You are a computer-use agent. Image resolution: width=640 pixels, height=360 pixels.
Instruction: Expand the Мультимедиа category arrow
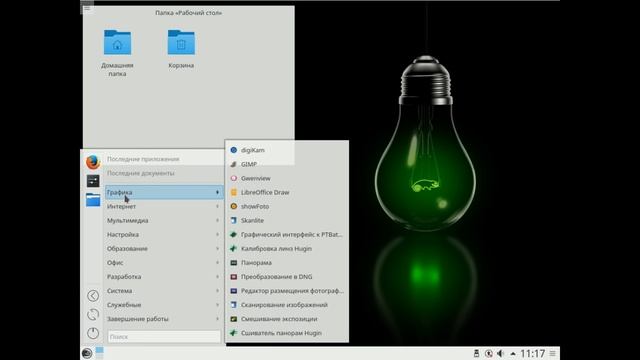(x=217, y=220)
